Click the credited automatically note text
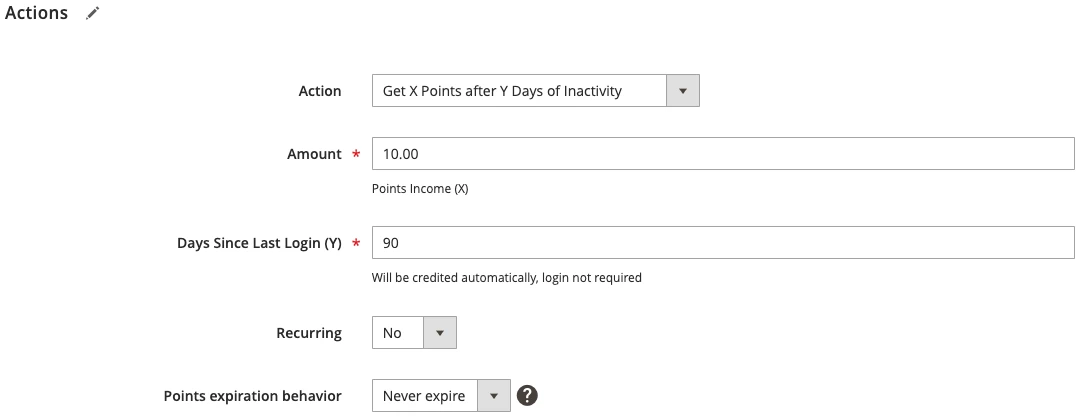This screenshot has width=1080, height=417. (x=507, y=277)
